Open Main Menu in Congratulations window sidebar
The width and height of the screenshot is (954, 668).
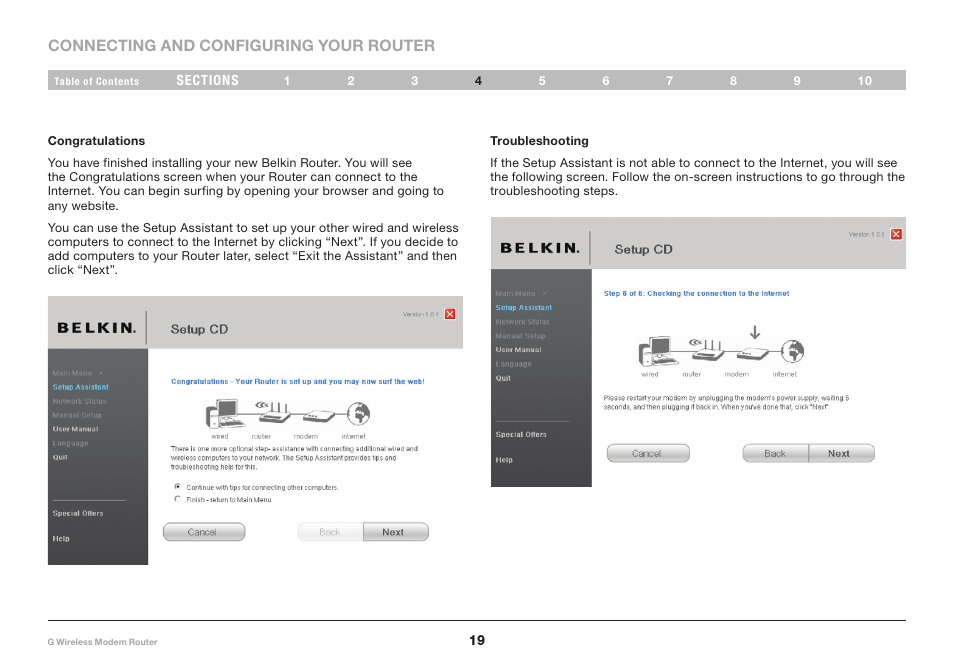(x=72, y=373)
